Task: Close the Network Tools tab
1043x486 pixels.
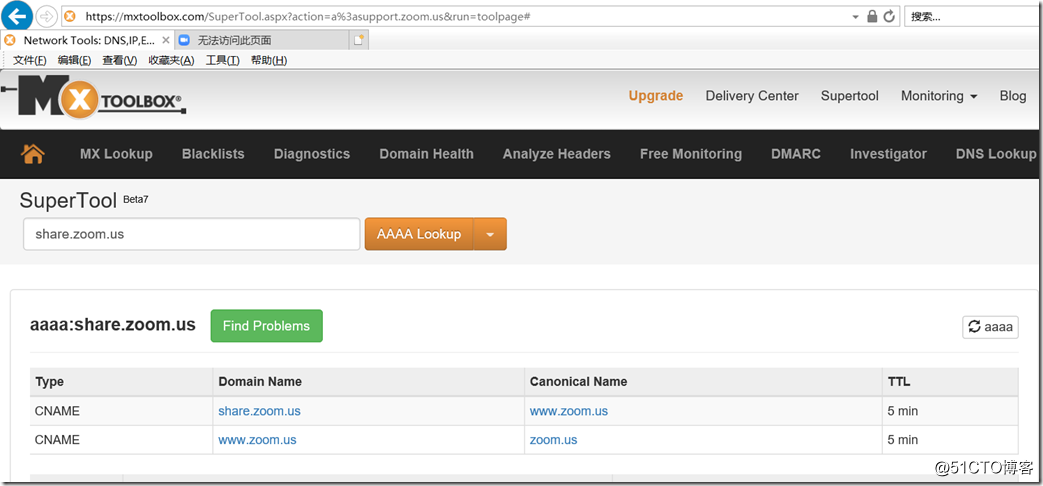Action: tap(166, 40)
